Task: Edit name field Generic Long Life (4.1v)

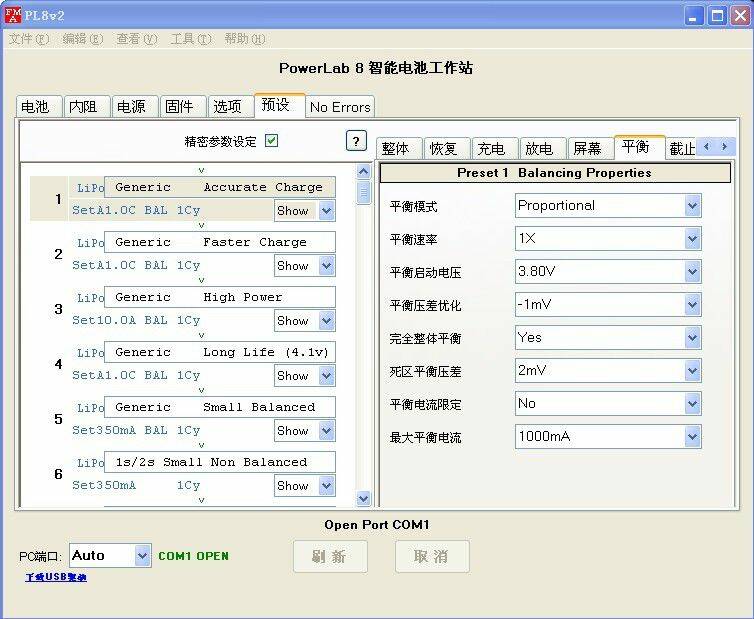Action: [219, 352]
